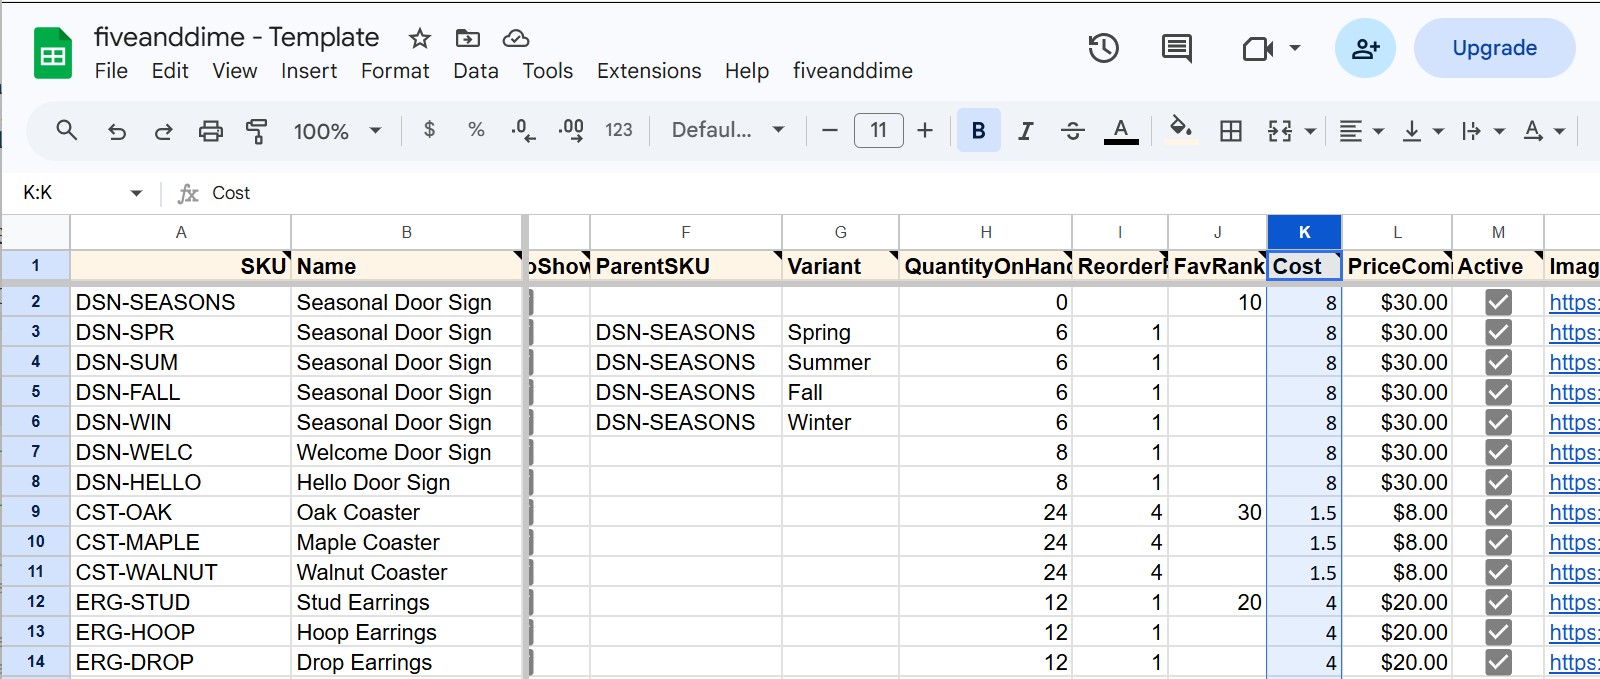The height and width of the screenshot is (679, 1600).
Task: Open merge cells options
Action: 1280,131
